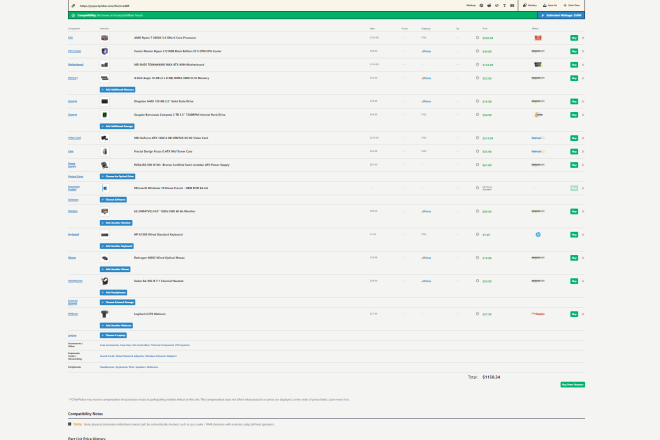Buy the EVGA power supply
The width and height of the screenshot is (660, 440).
tap(574, 165)
